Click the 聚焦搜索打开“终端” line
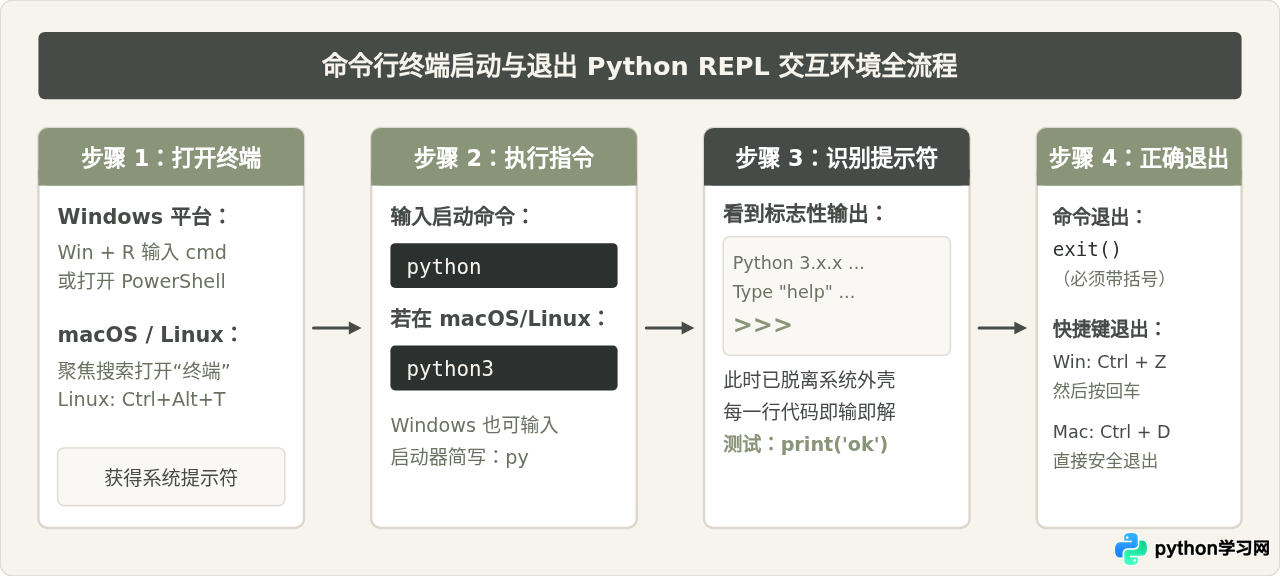This screenshot has width=1280, height=576. click(x=145, y=371)
